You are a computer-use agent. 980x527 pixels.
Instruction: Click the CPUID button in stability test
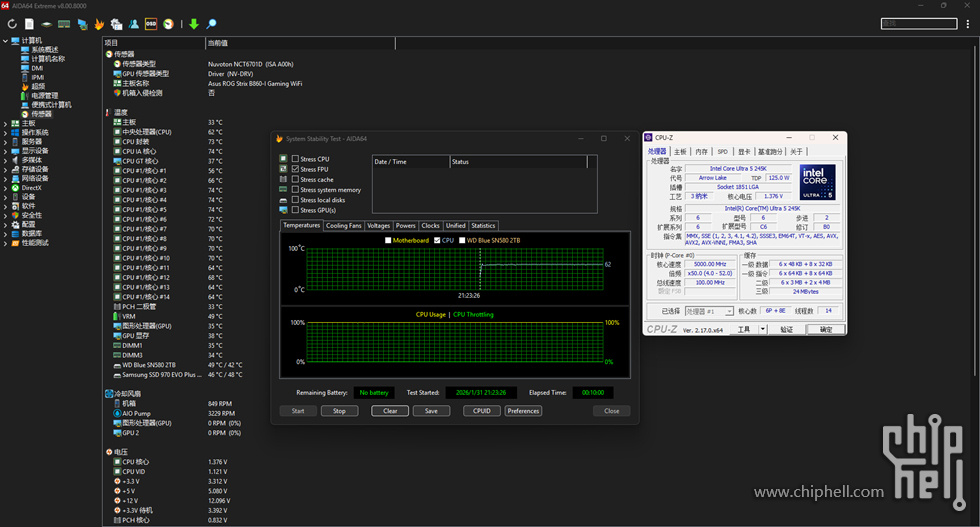pos(482,411)
